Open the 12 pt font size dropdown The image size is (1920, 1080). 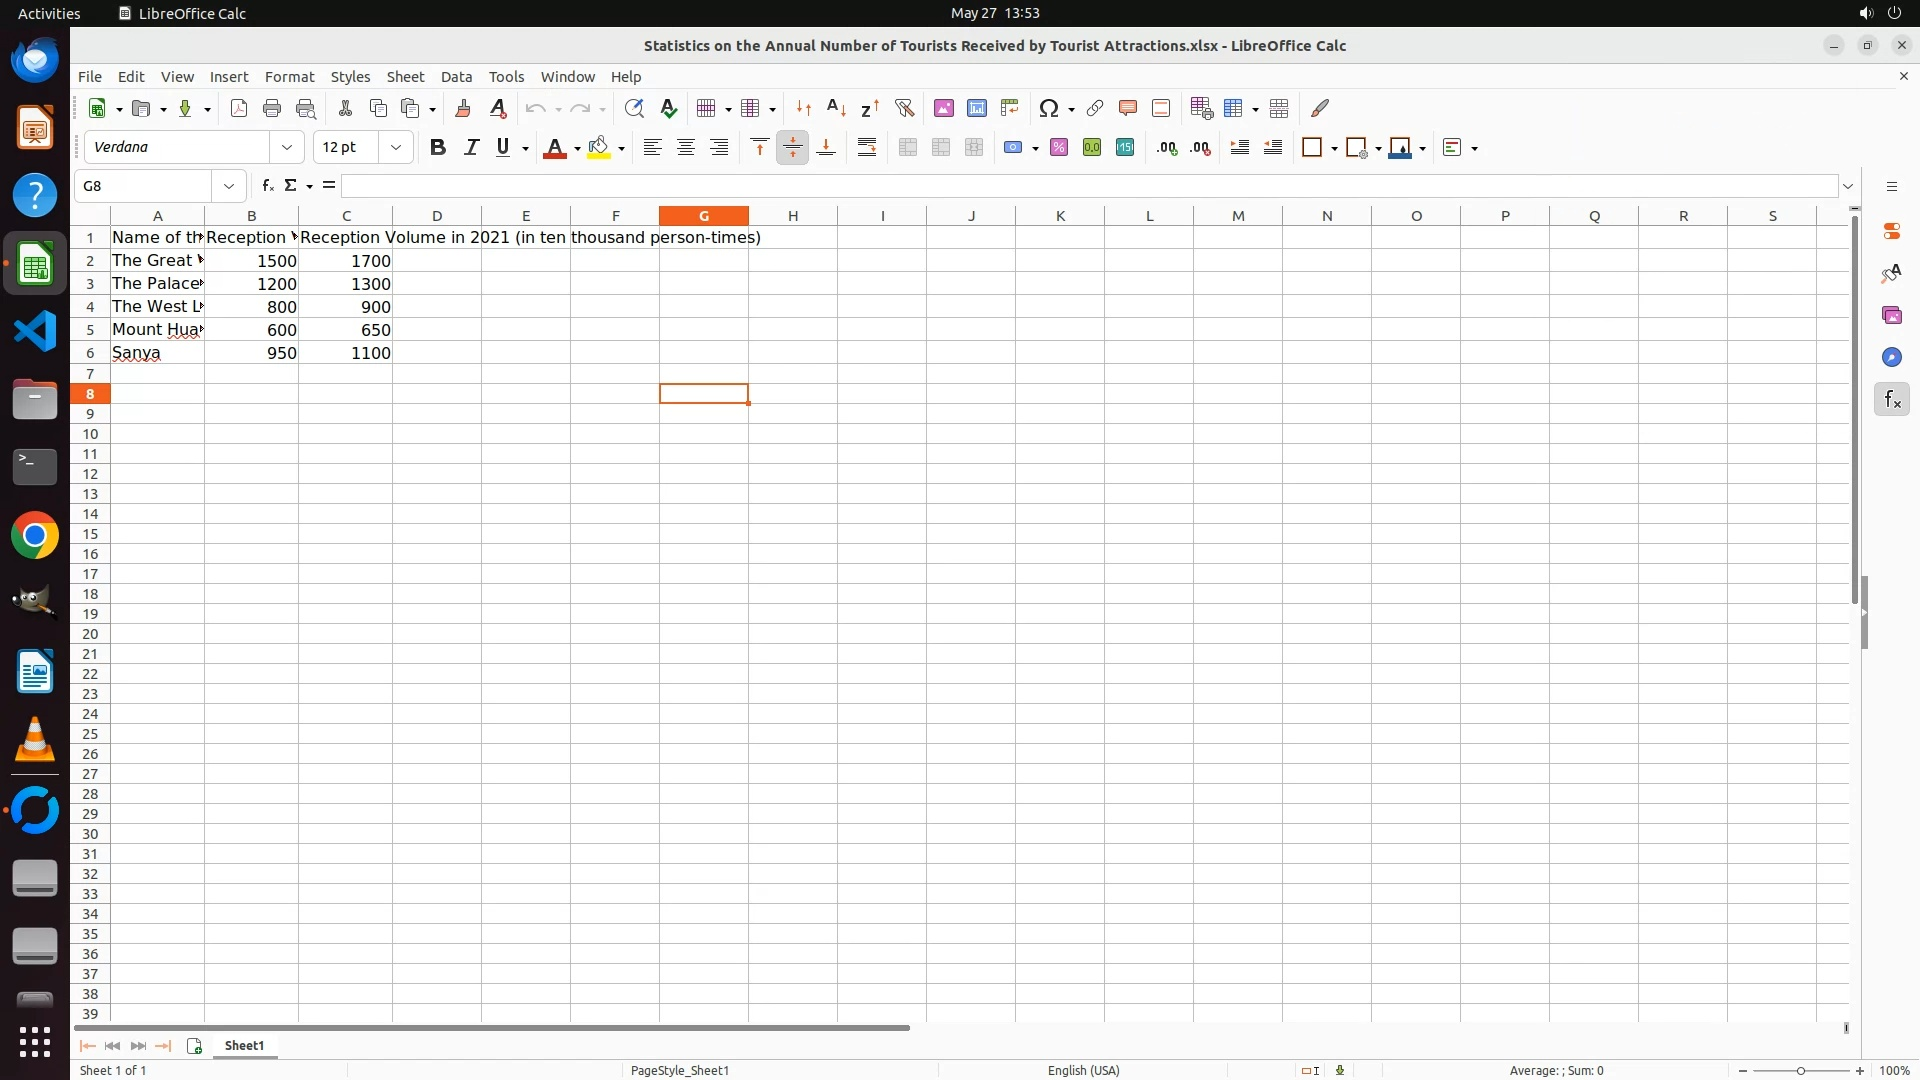click(396, 147)
